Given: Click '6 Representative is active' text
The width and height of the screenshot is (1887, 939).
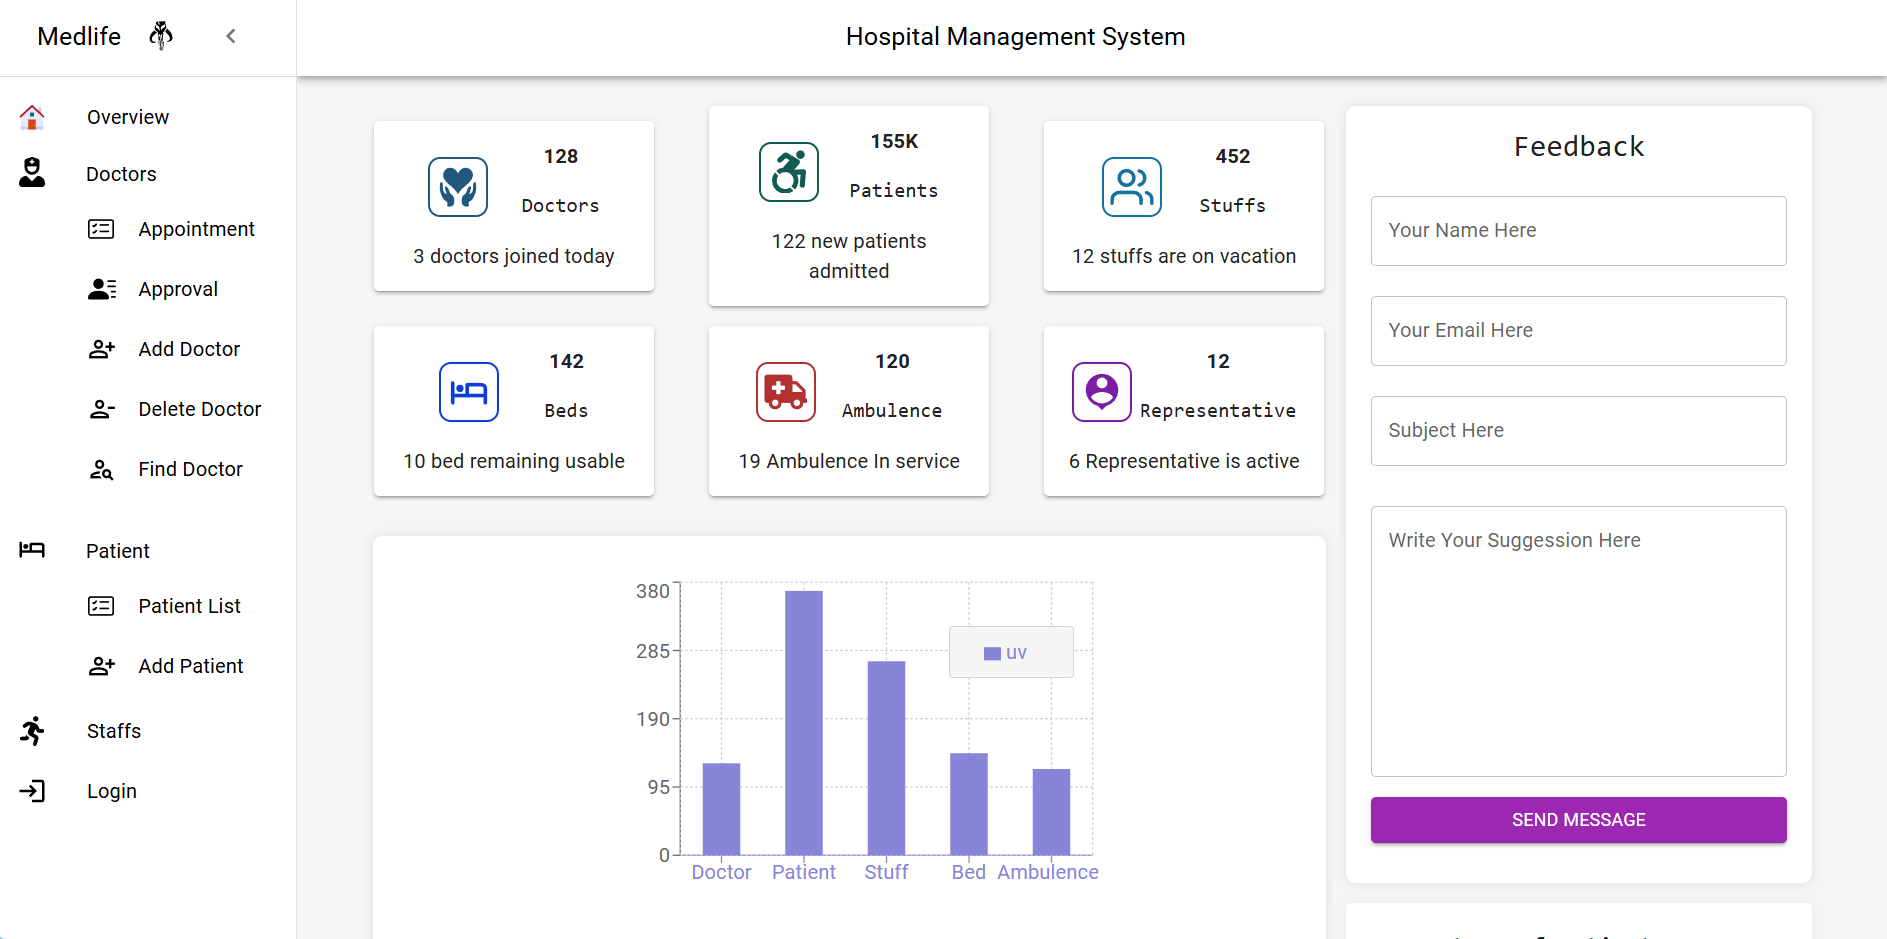Looking at the screenshot, I should coord(1184,461).
